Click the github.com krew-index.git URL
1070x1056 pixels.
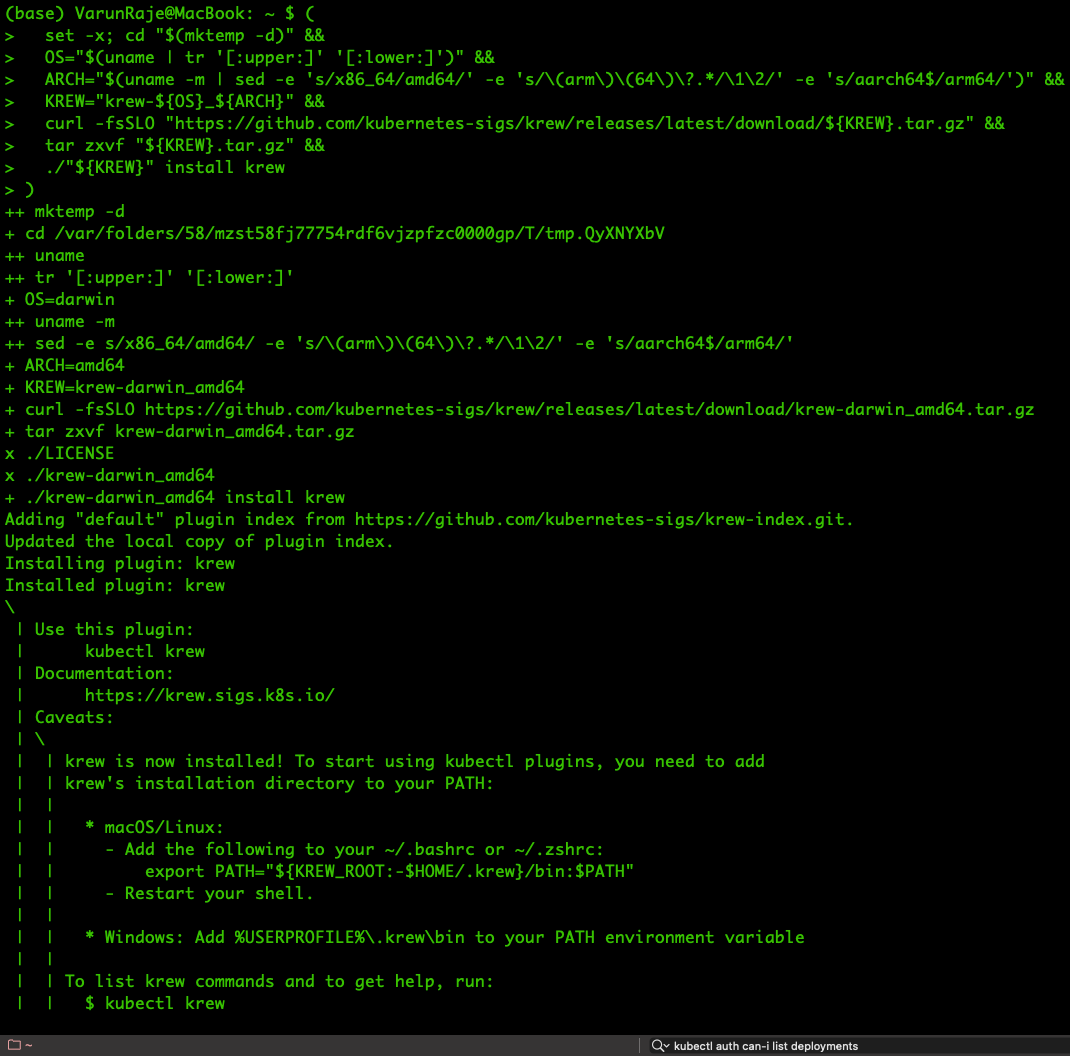[x=604, y=519]
